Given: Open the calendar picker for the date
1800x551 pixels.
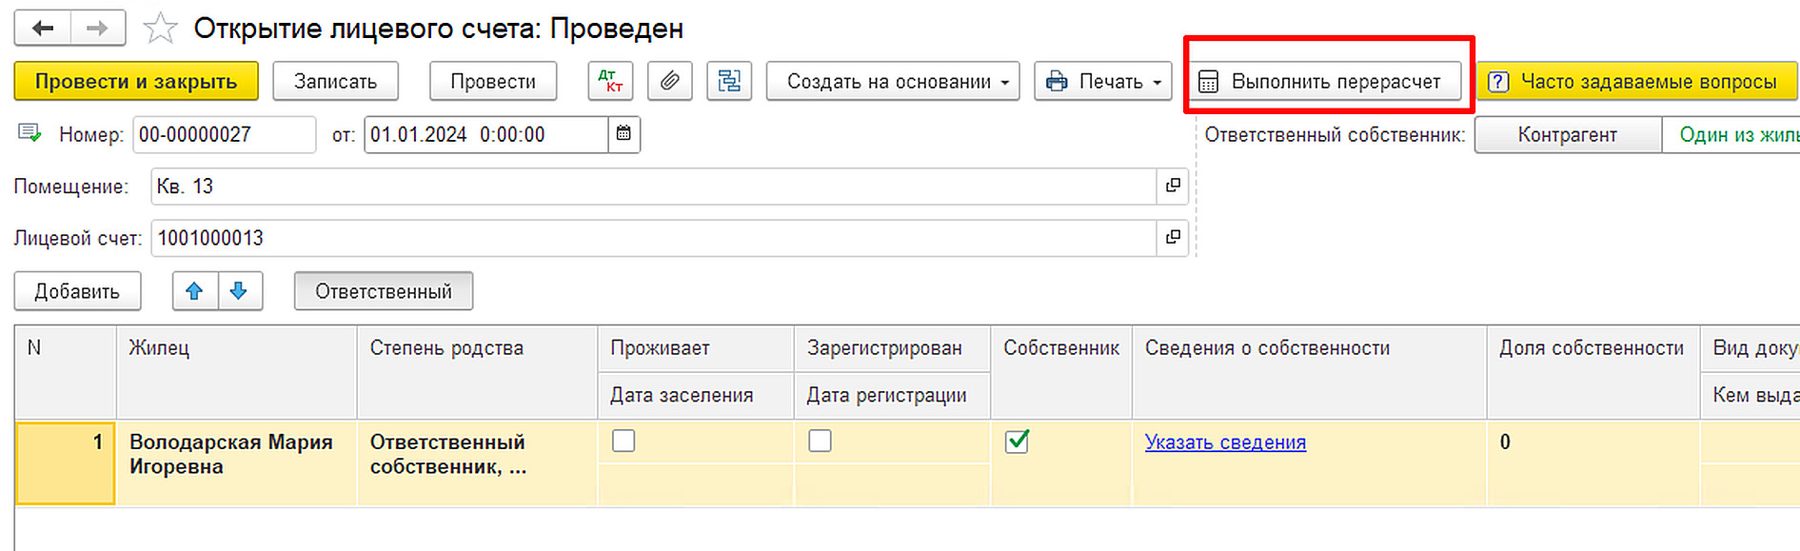Looking at the screenshot, I should coord(624,134).
